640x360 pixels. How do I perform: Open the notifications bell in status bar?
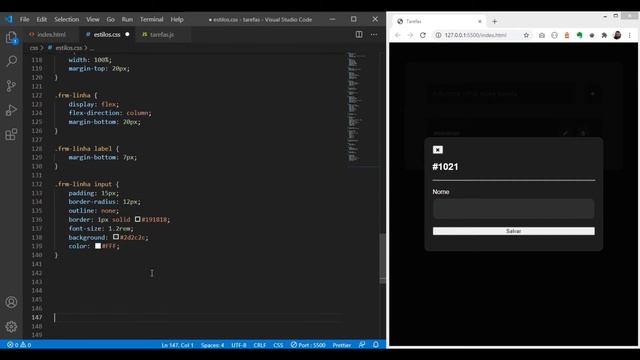(376, 345)
